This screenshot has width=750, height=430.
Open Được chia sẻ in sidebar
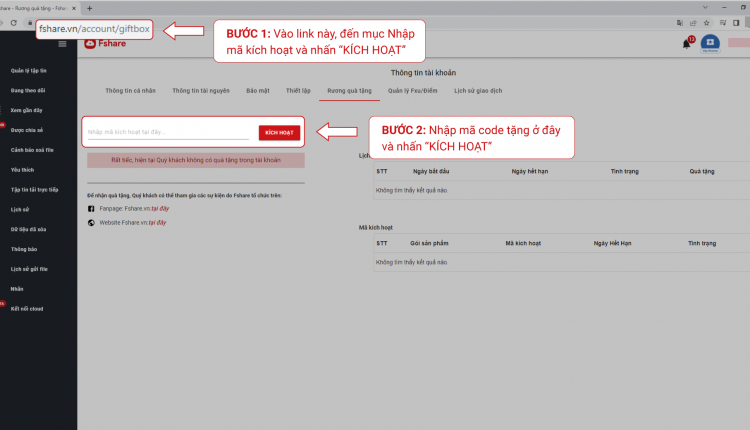pyautogui.click(x=27, y=130)
